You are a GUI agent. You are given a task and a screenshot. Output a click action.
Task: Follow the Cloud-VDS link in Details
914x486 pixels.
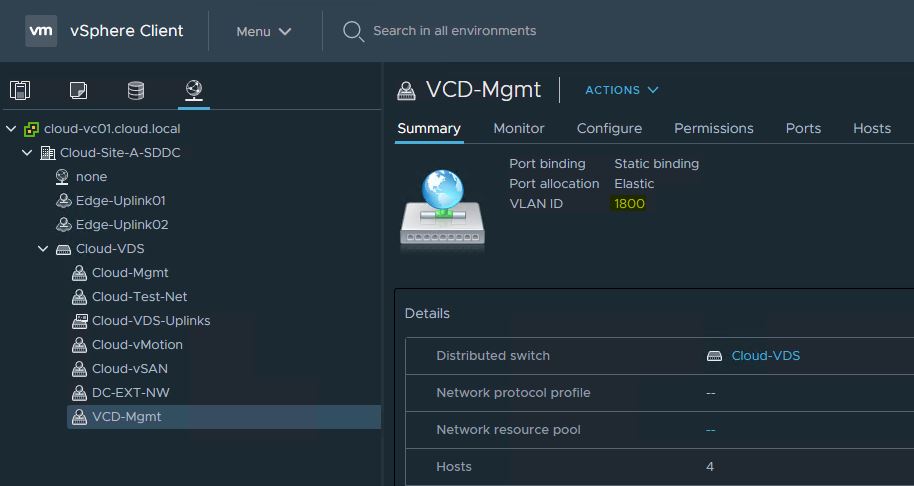[x=765, y=356]
